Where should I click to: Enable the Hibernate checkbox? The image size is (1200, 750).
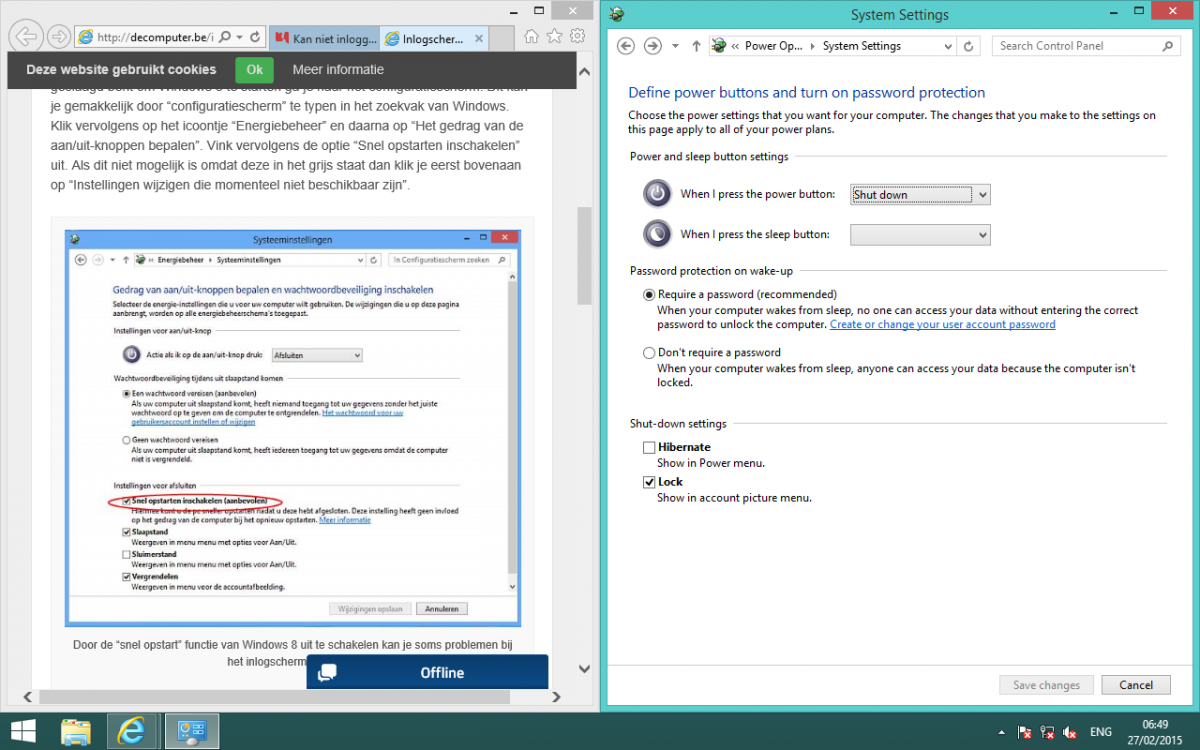click(650, 447)
